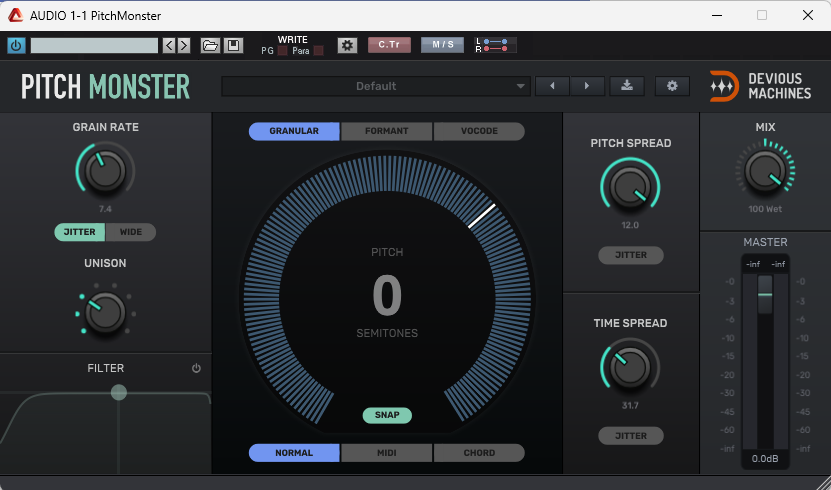Click Pitch Spread value 12.0
Image resolution: width=831 pixels, height=490 pixels.
click(x=630, y=225)
